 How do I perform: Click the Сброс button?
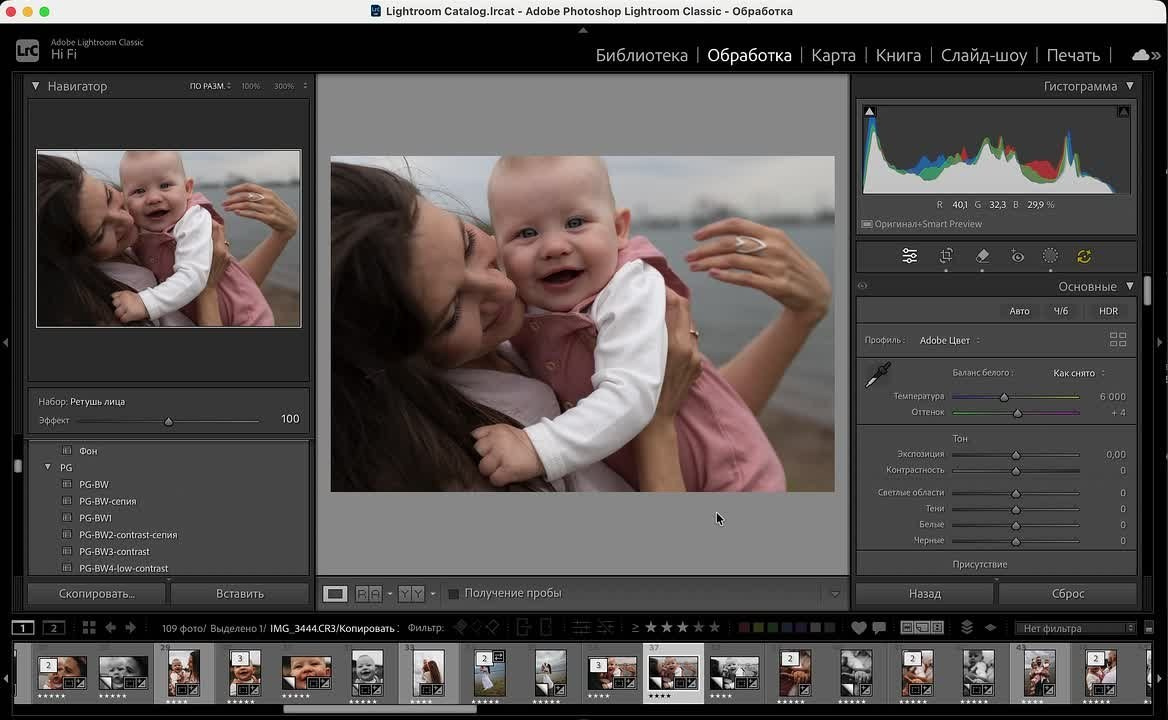(1067, 594)
